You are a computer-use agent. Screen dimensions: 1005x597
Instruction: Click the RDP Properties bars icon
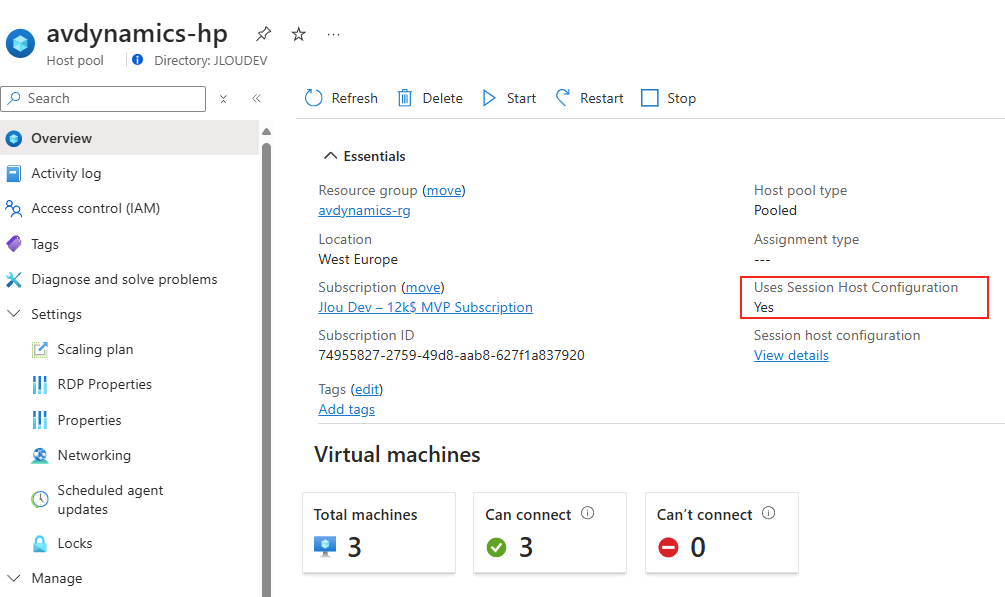tap(40, 384)
